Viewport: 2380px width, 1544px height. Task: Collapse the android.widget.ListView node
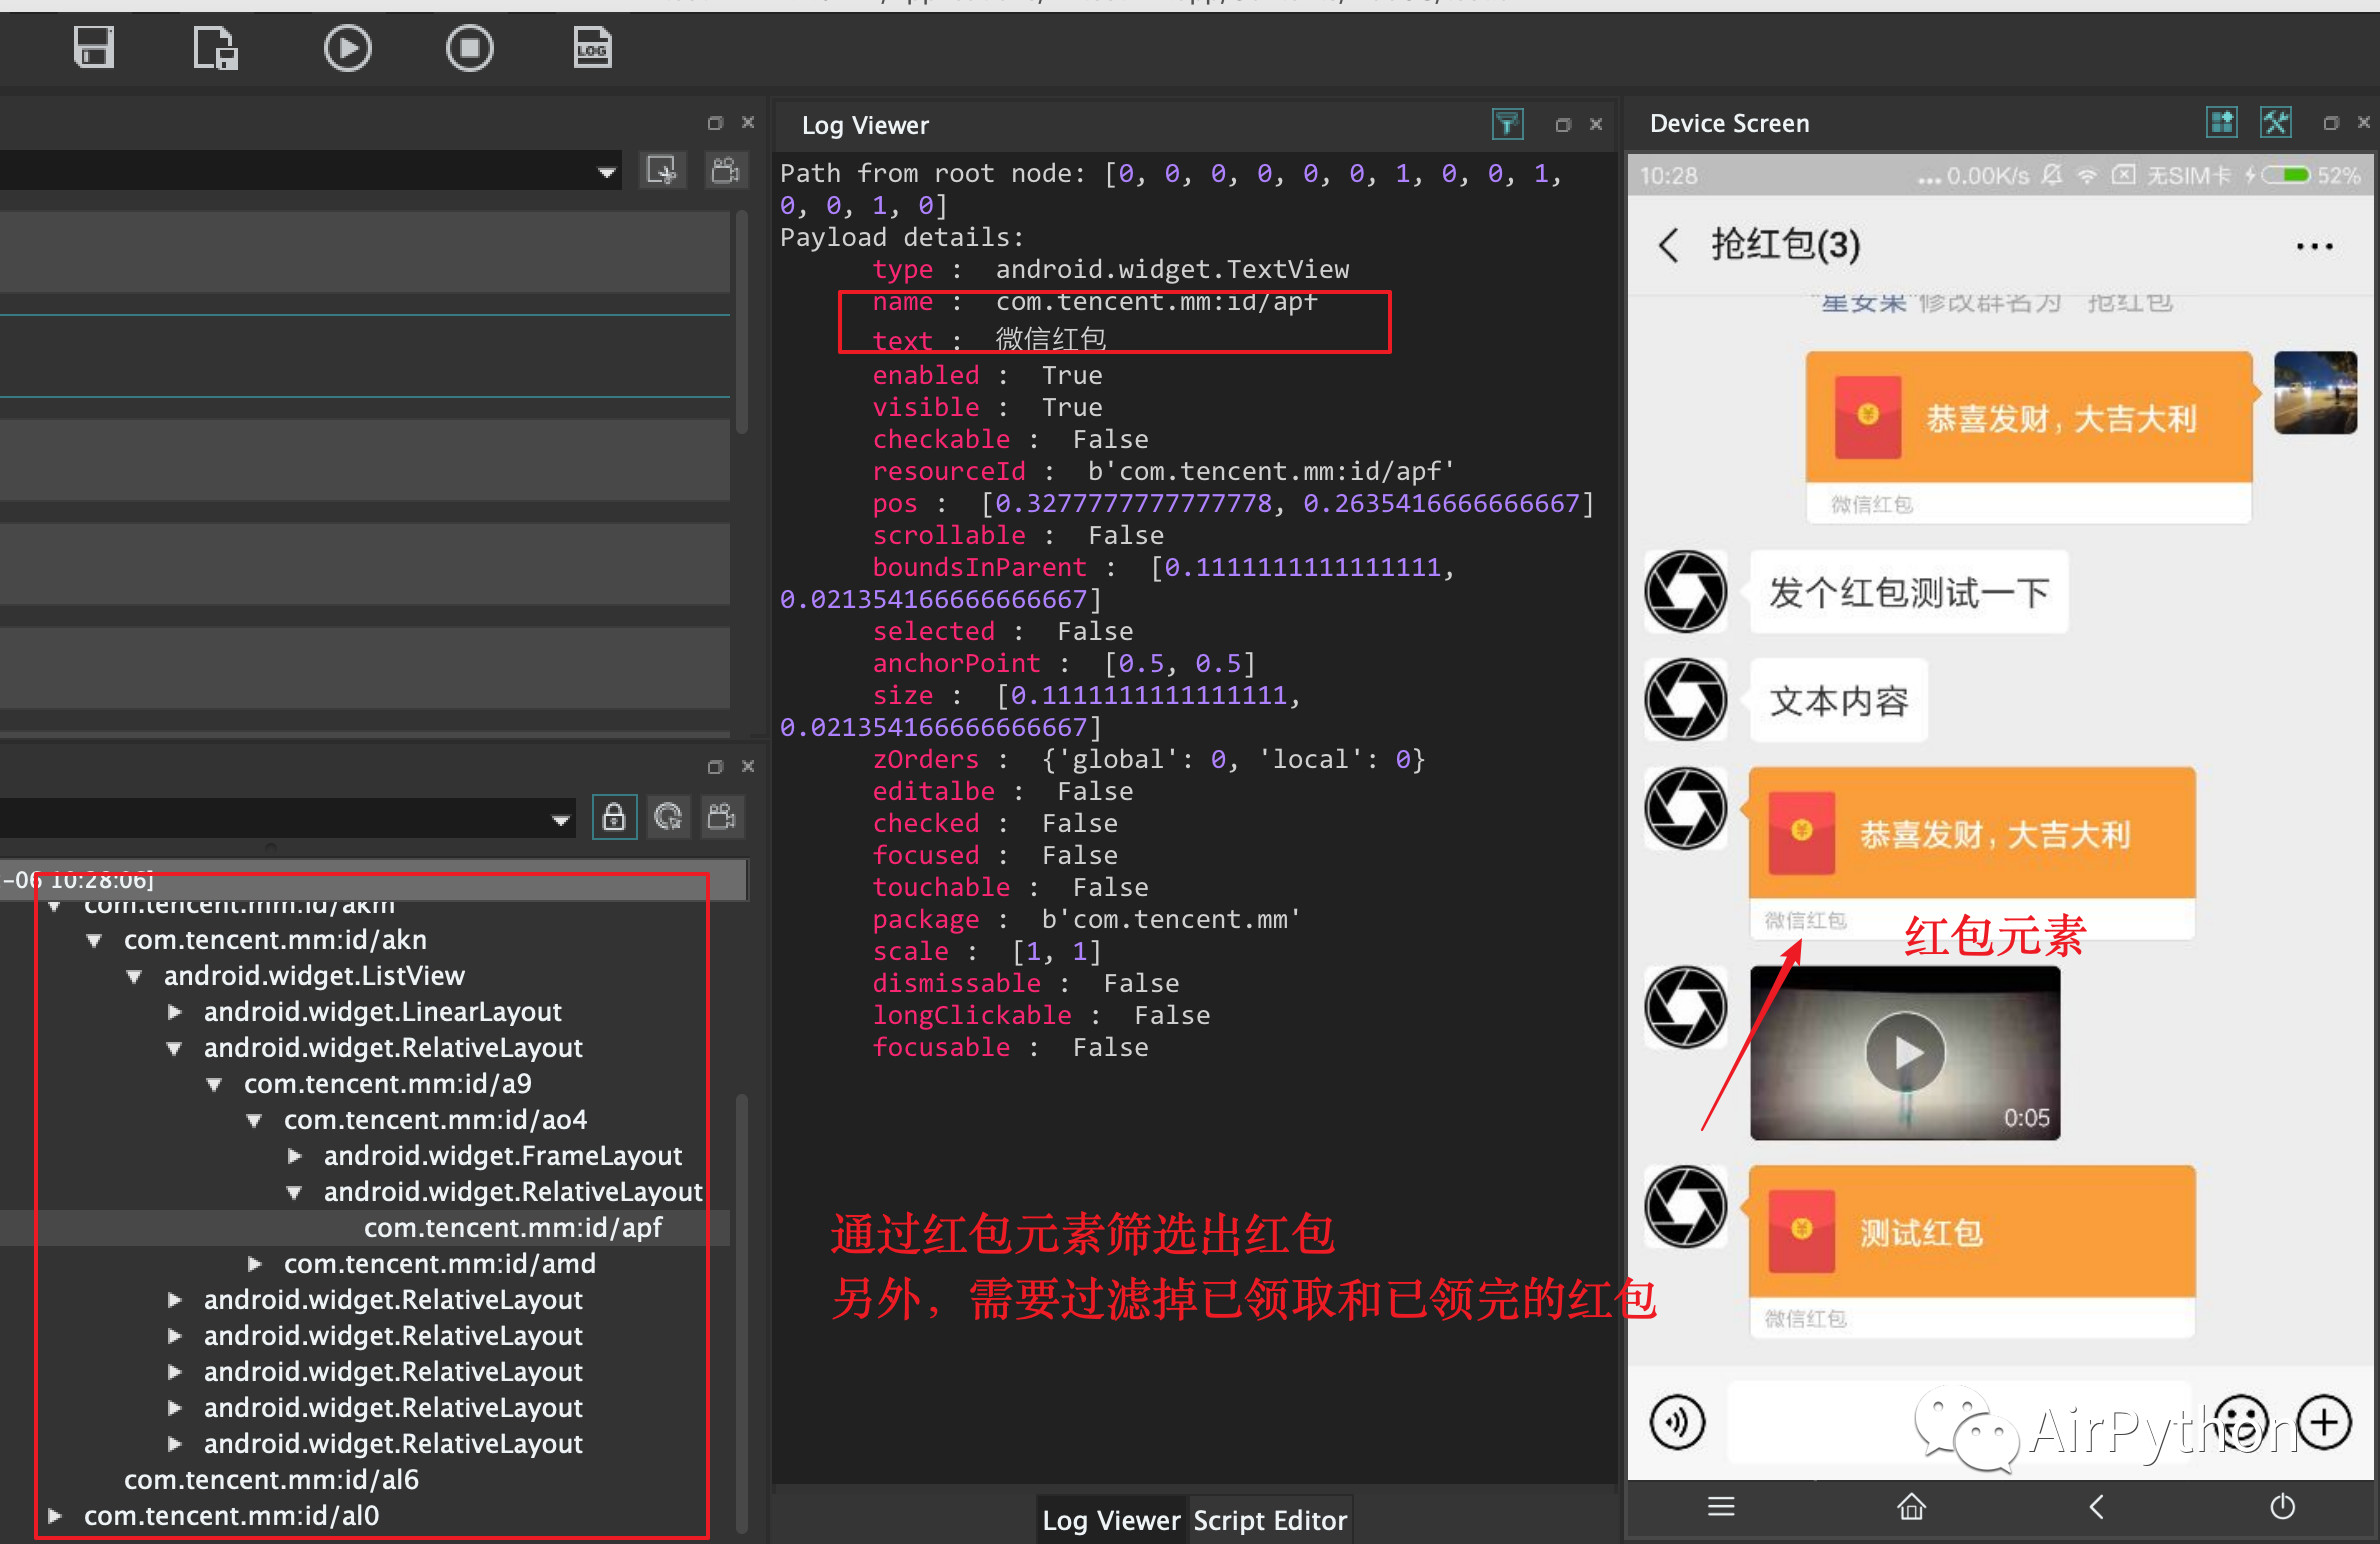click(x=134, y=976)
